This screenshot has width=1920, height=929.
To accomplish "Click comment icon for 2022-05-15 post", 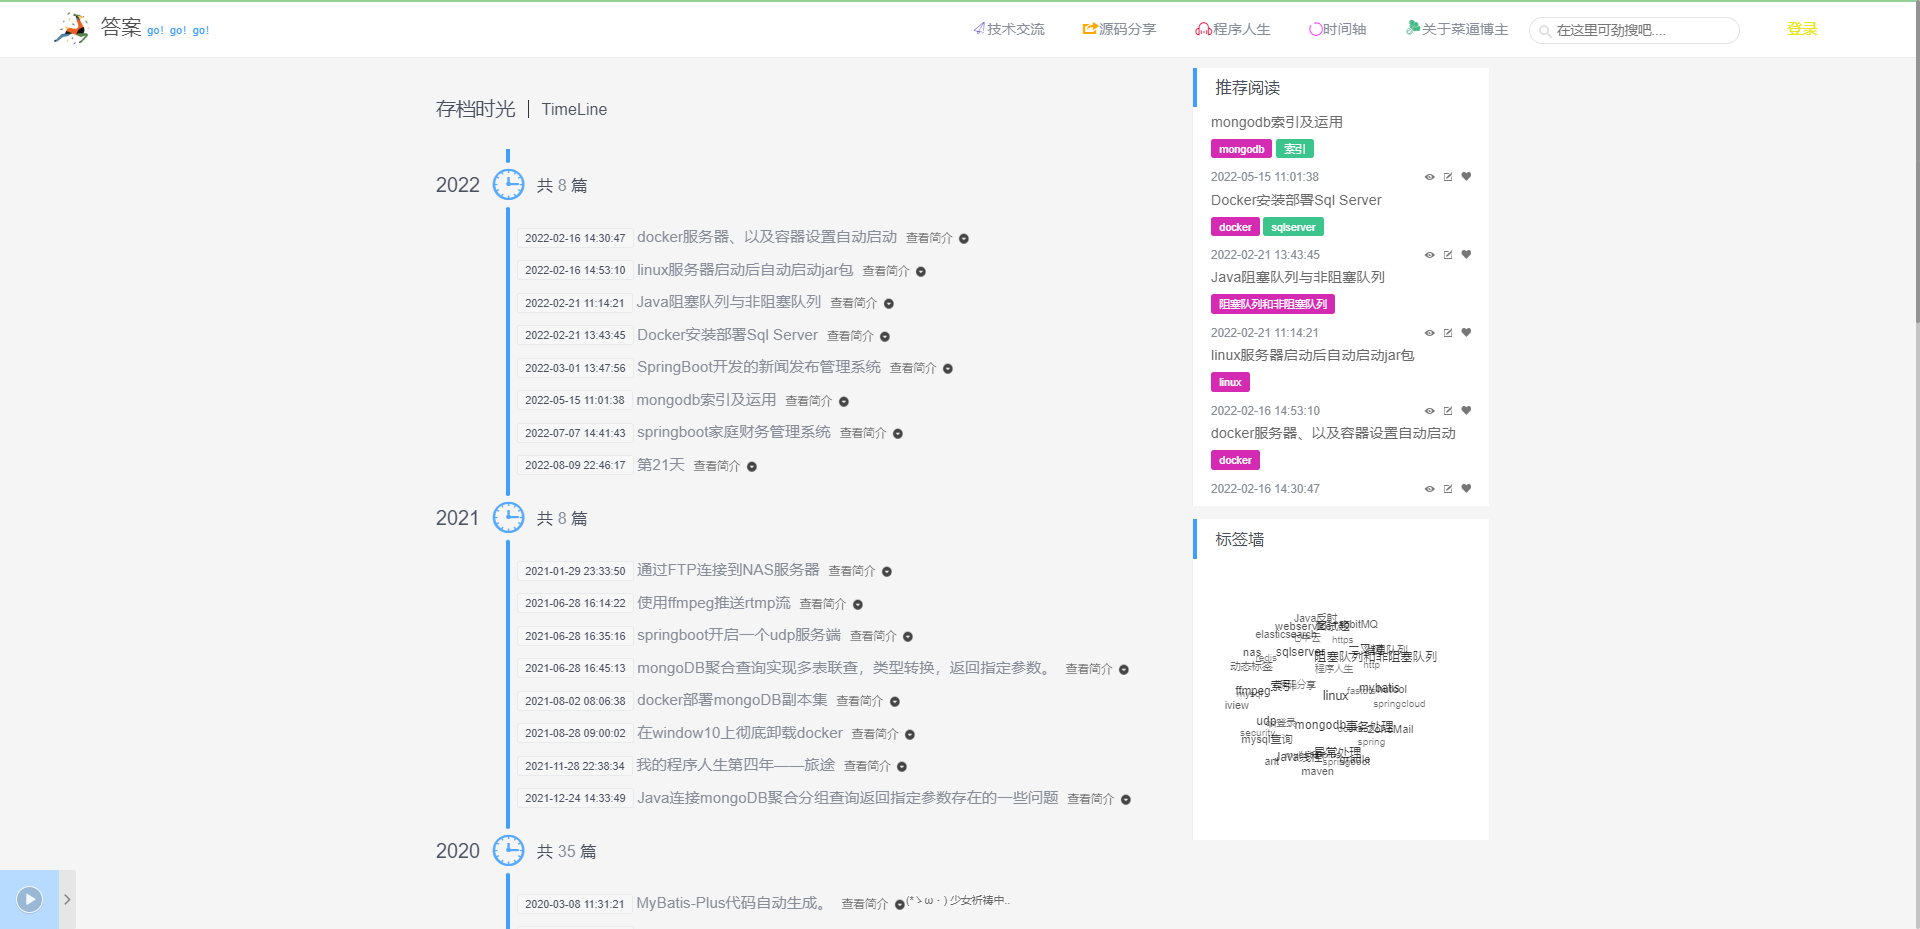I will [x=1448, y=177].
